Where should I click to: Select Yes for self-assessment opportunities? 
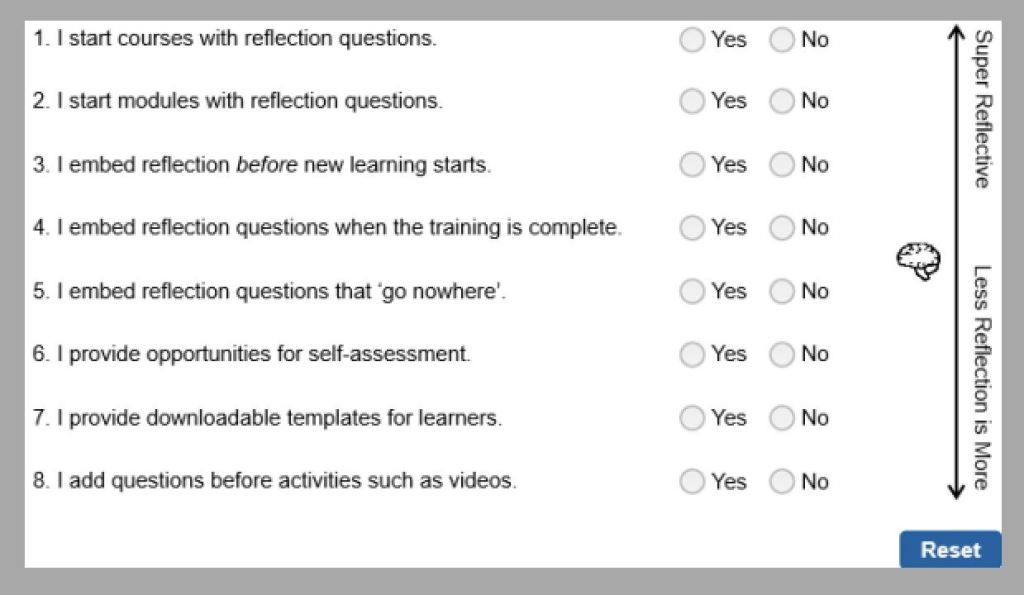click(692, 354)
